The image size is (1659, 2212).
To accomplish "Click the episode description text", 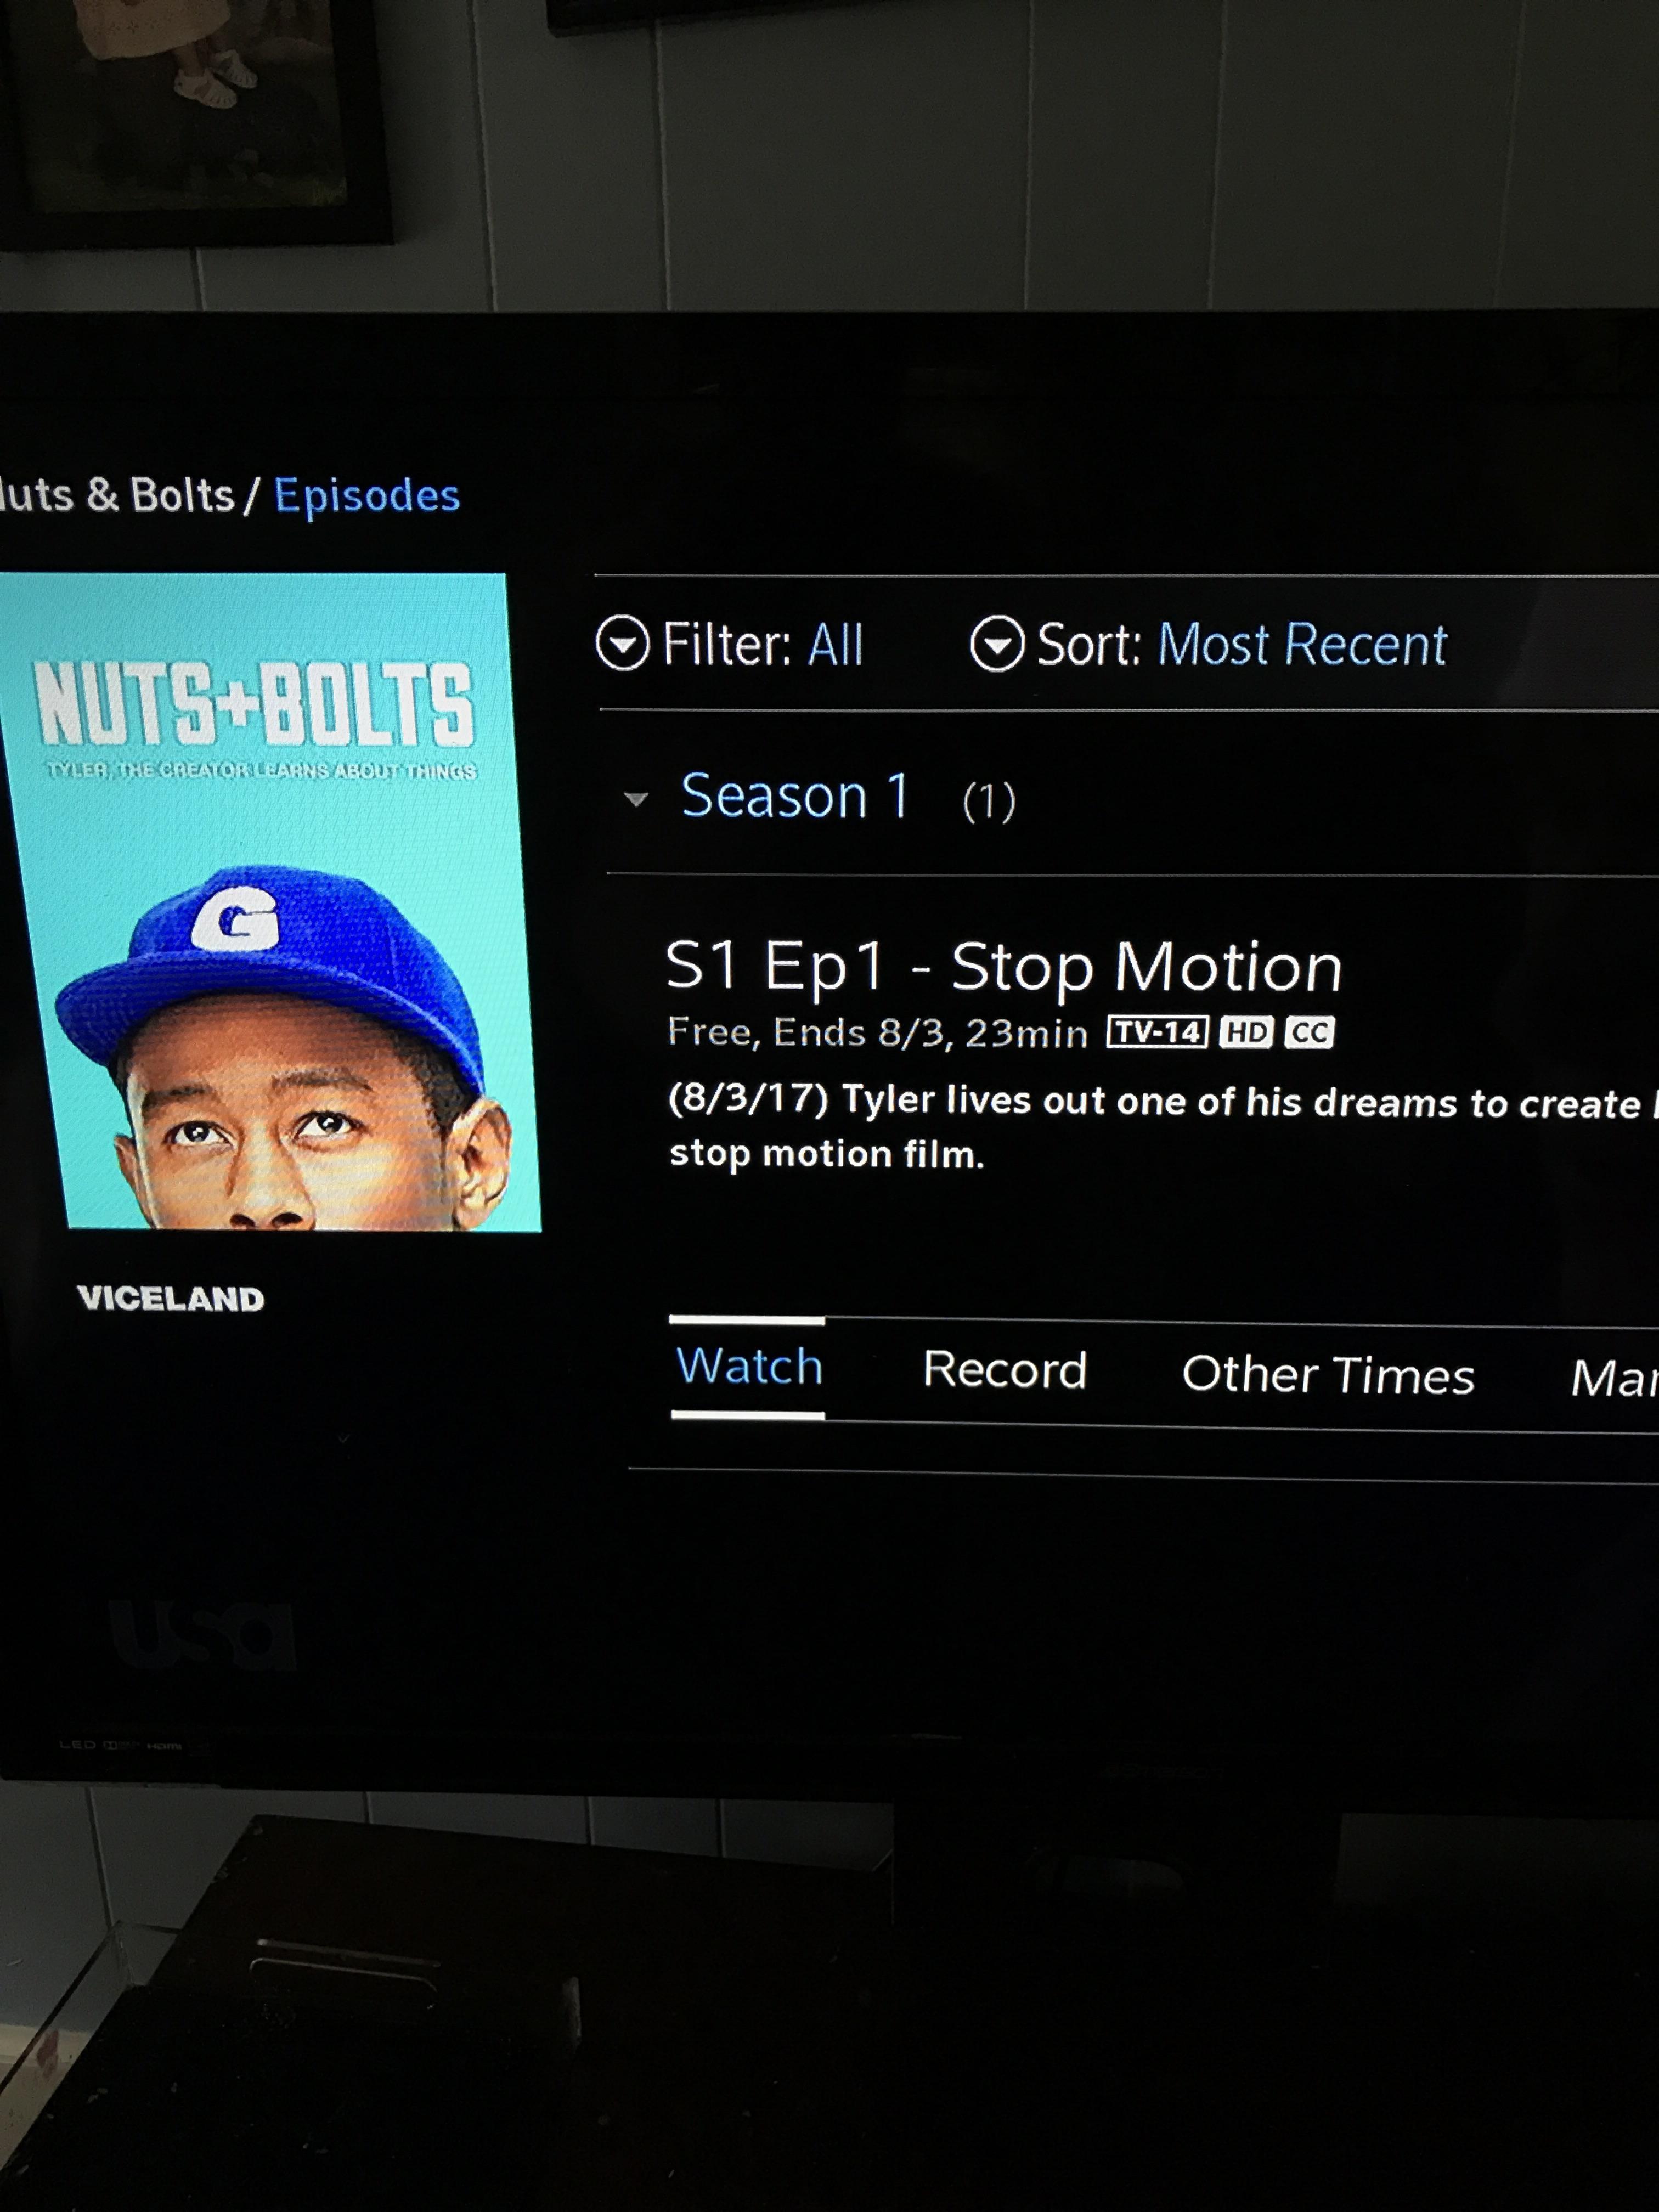I will click(1160, 1127).
